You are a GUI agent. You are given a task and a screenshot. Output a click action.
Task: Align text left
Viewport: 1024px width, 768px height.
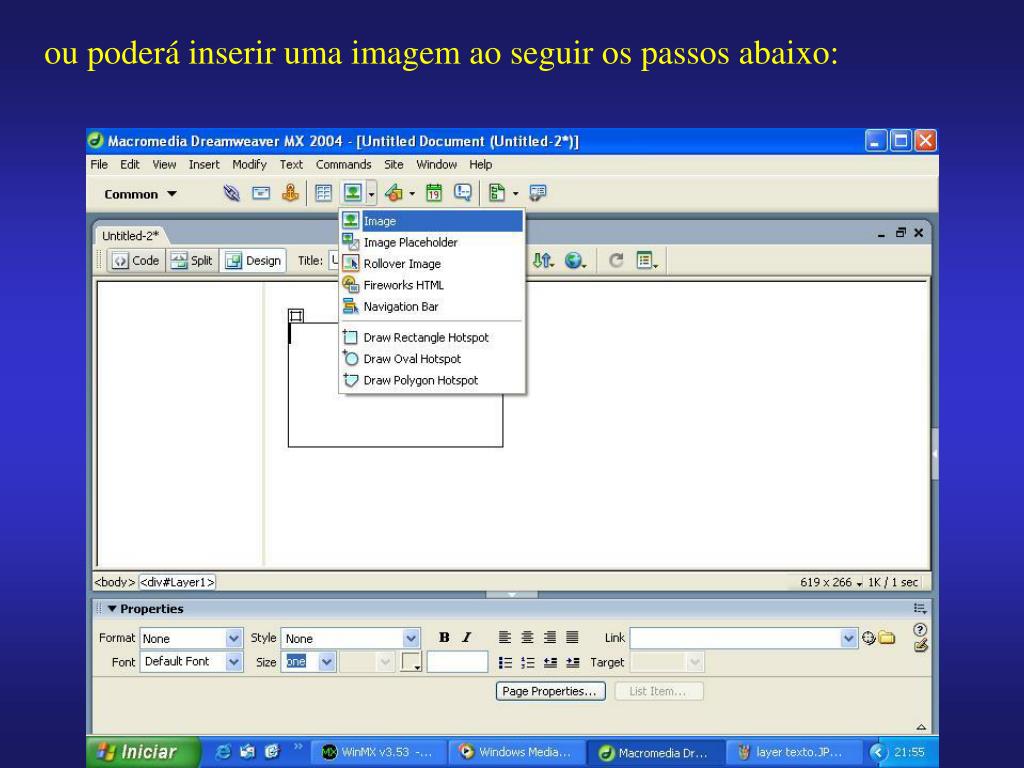[x=505, y=637]
